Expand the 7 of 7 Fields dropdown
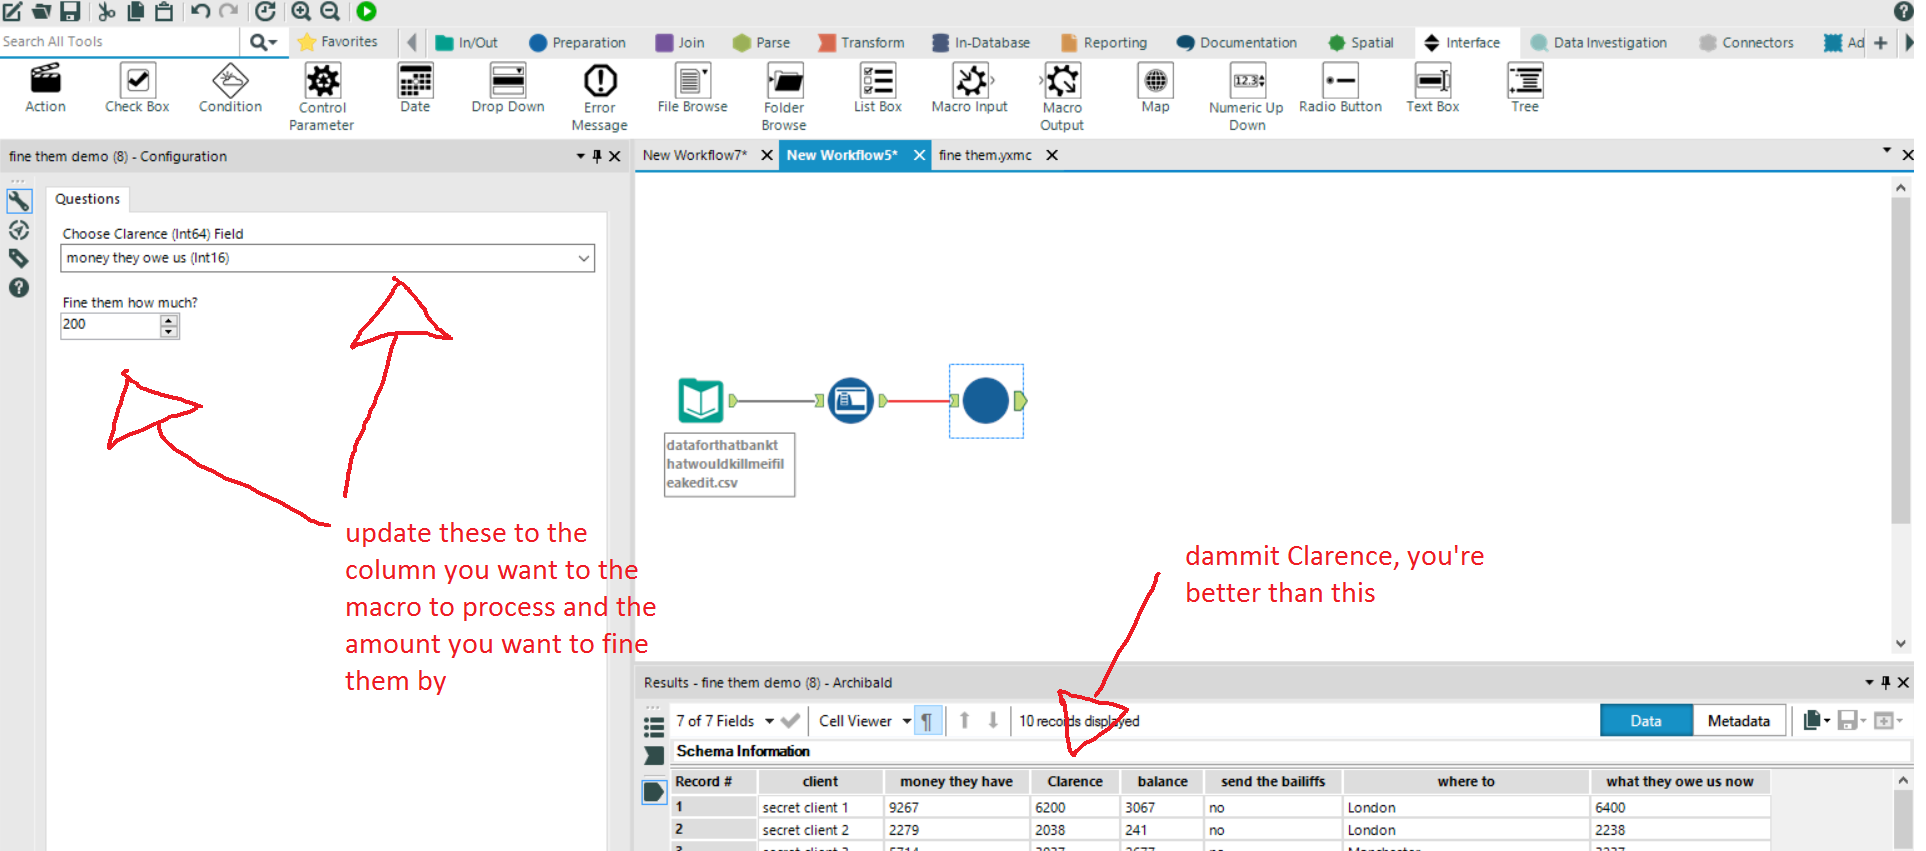 click(x=770, y=721)
